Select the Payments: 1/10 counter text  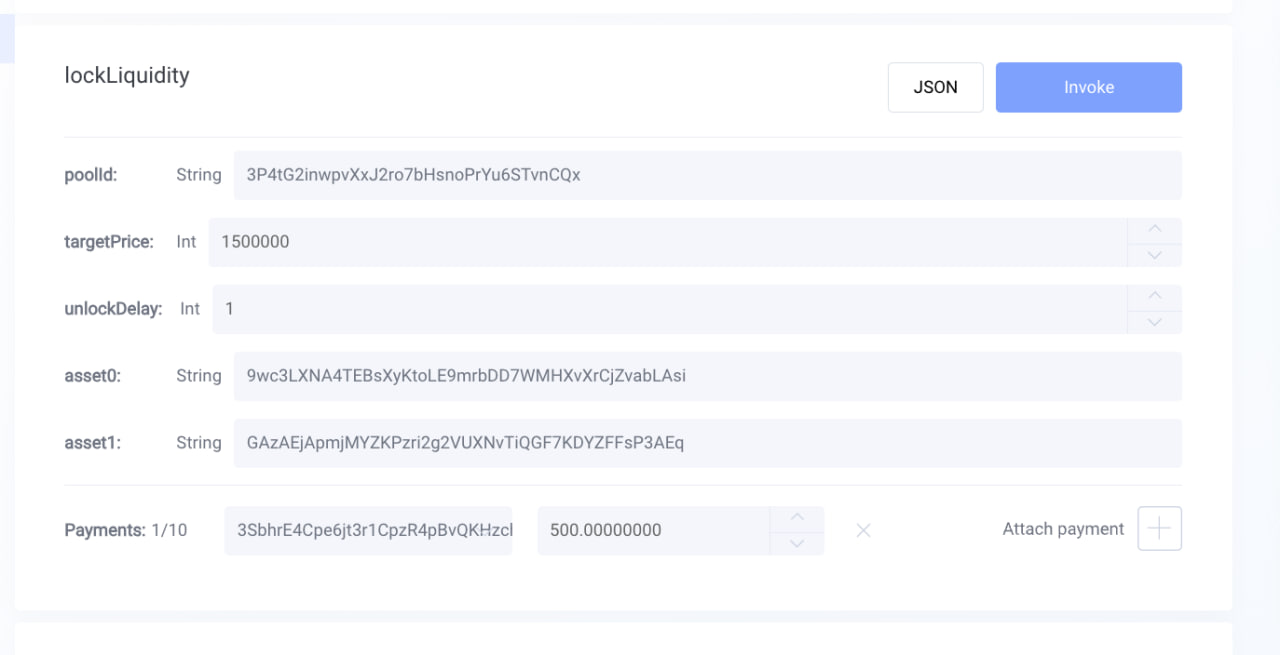coord(125,530)
